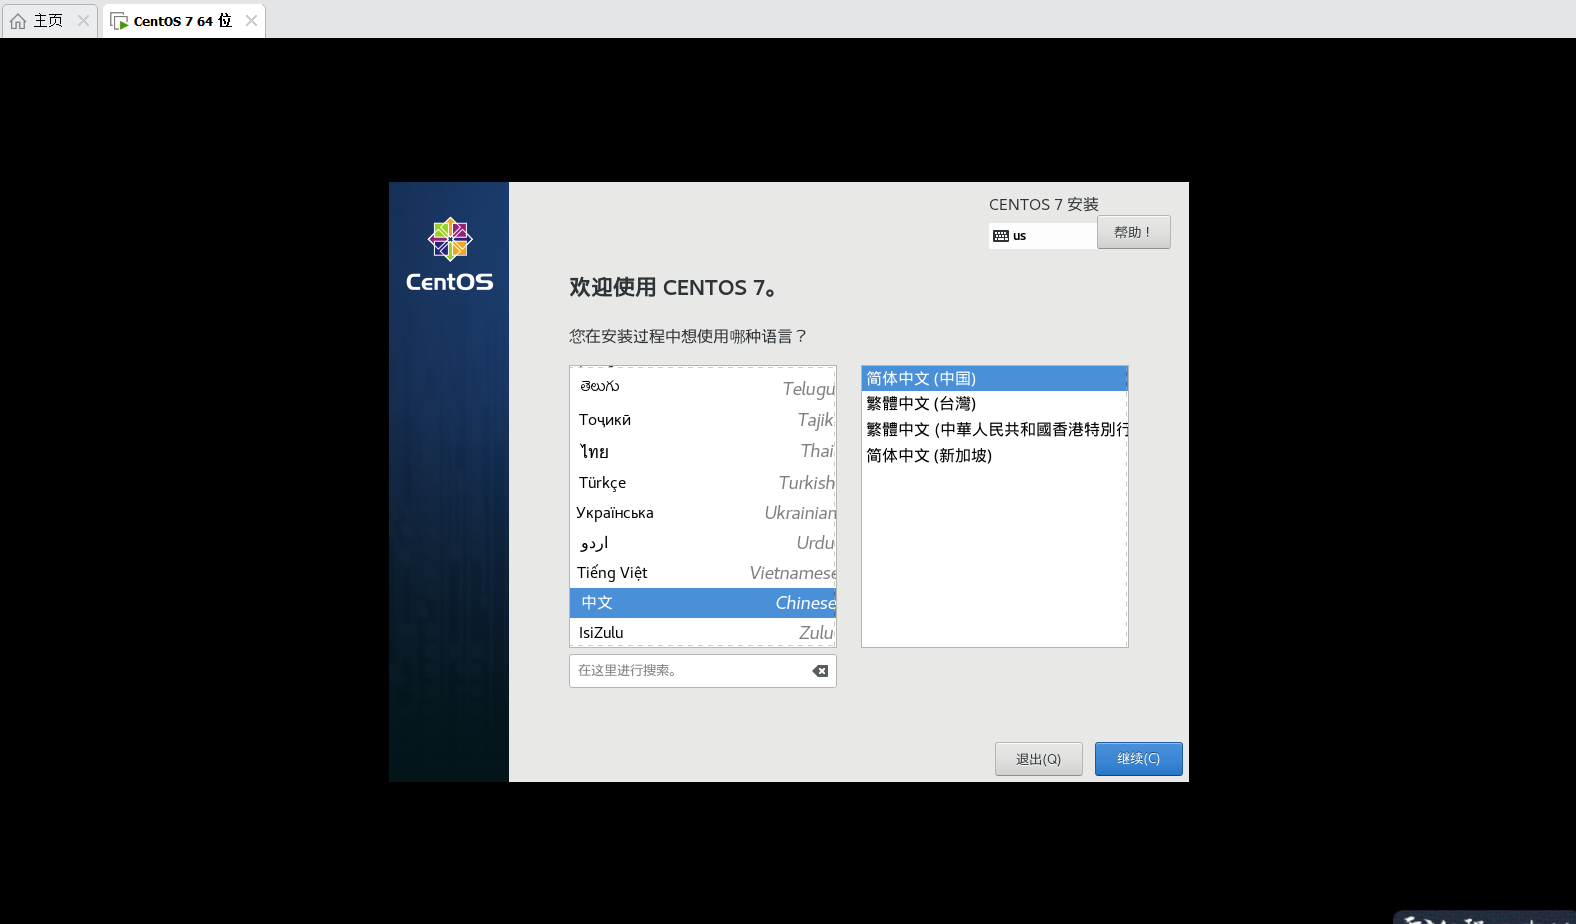Select Türkçe Turkish language
This screenshot has width=1576, height=924.
point(703,482)
